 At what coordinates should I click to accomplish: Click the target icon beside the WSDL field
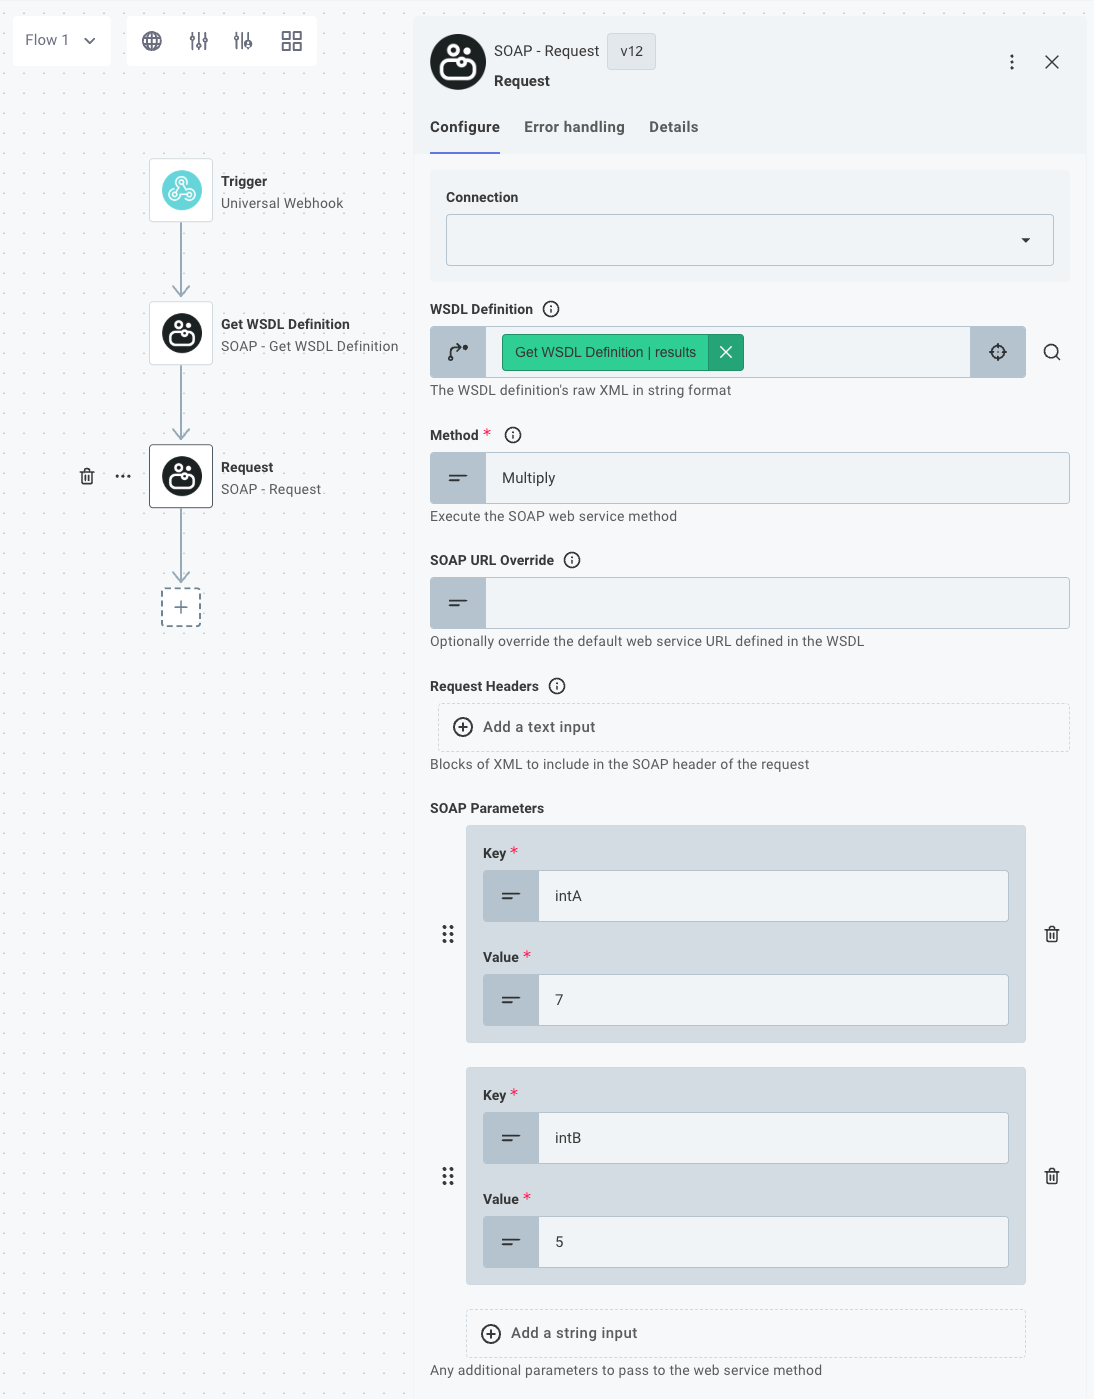click(x=997, y=352)
